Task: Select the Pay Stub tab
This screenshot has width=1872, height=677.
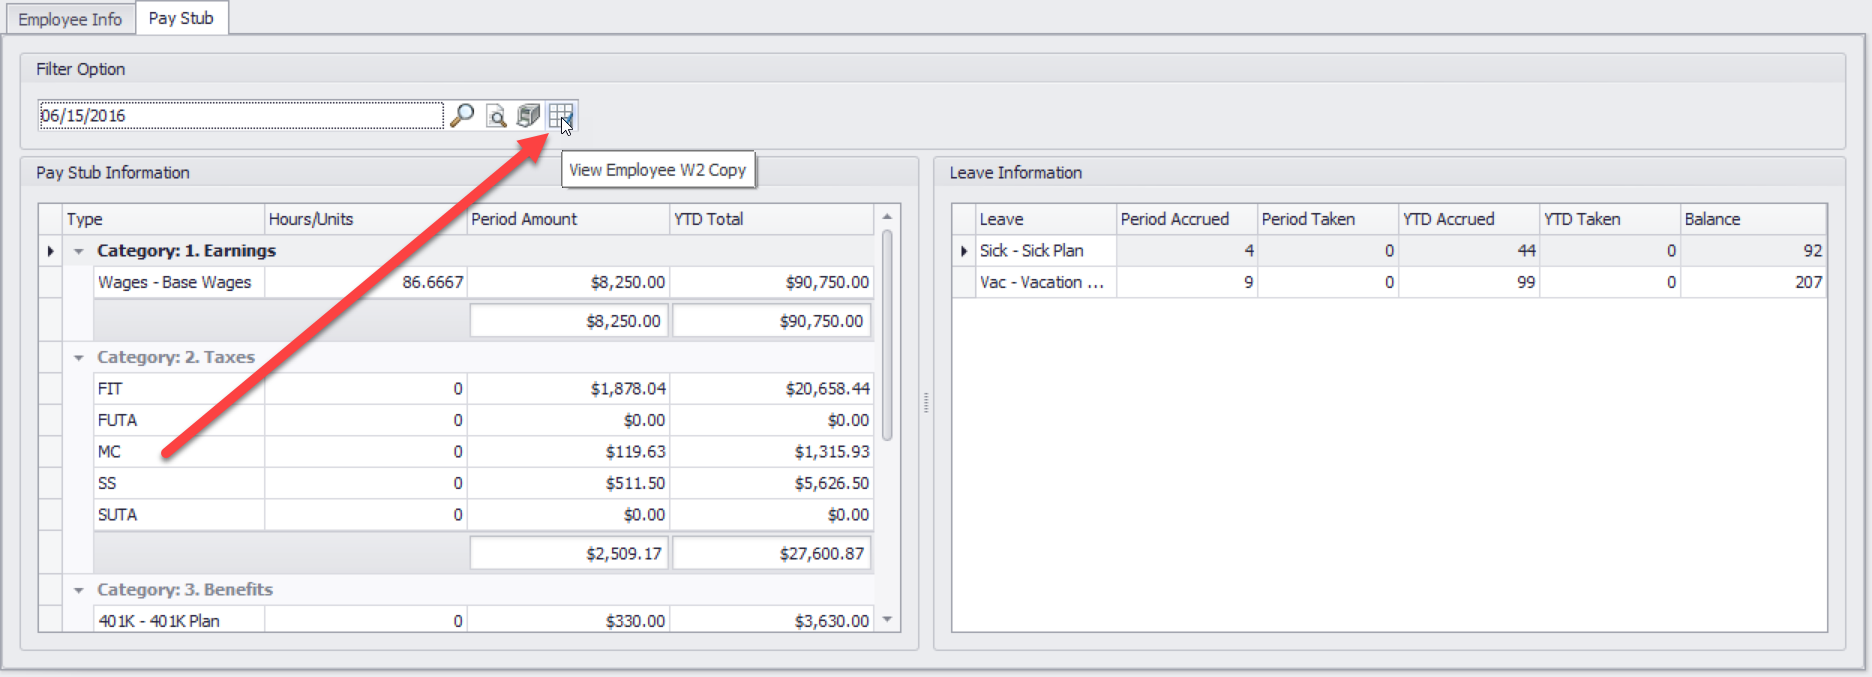Action: [x=181, y=18]
